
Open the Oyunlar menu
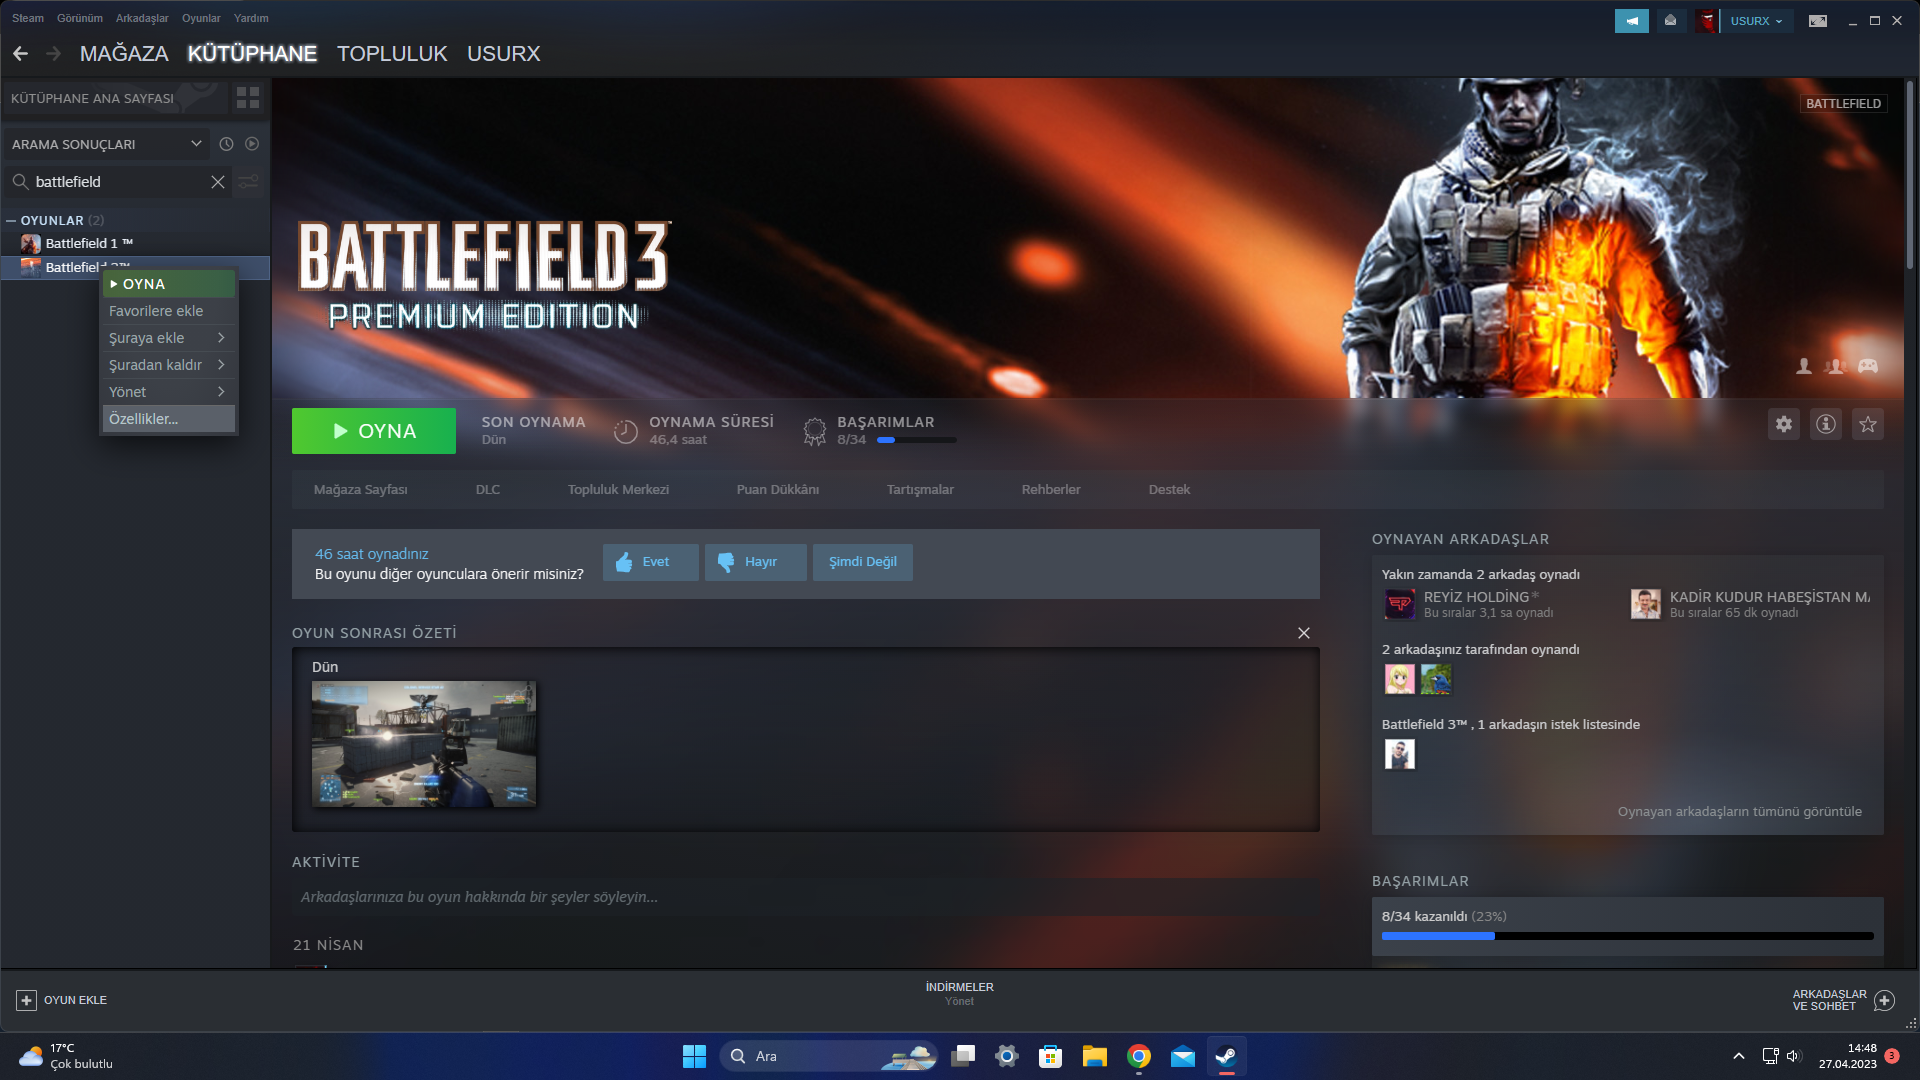click(x=201, y=18)
